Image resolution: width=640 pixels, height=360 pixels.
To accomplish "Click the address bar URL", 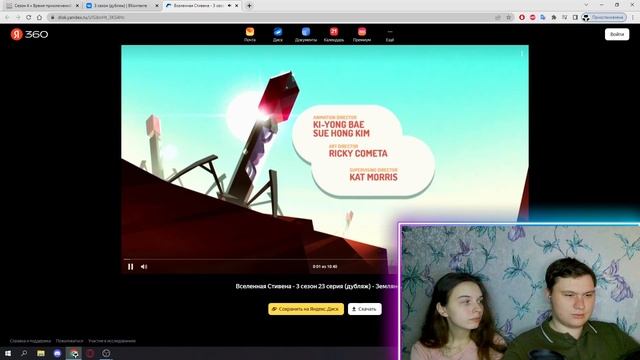I will click(x=91, y=18).
